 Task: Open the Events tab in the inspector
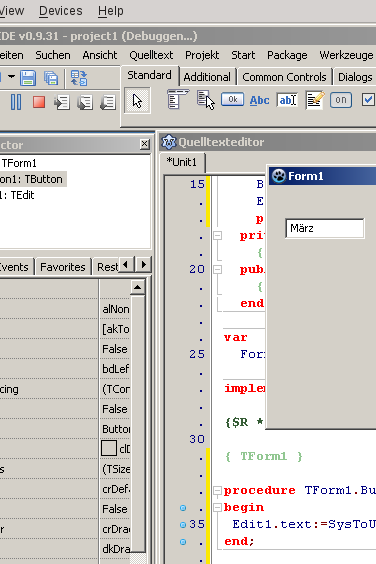point(14,267)
